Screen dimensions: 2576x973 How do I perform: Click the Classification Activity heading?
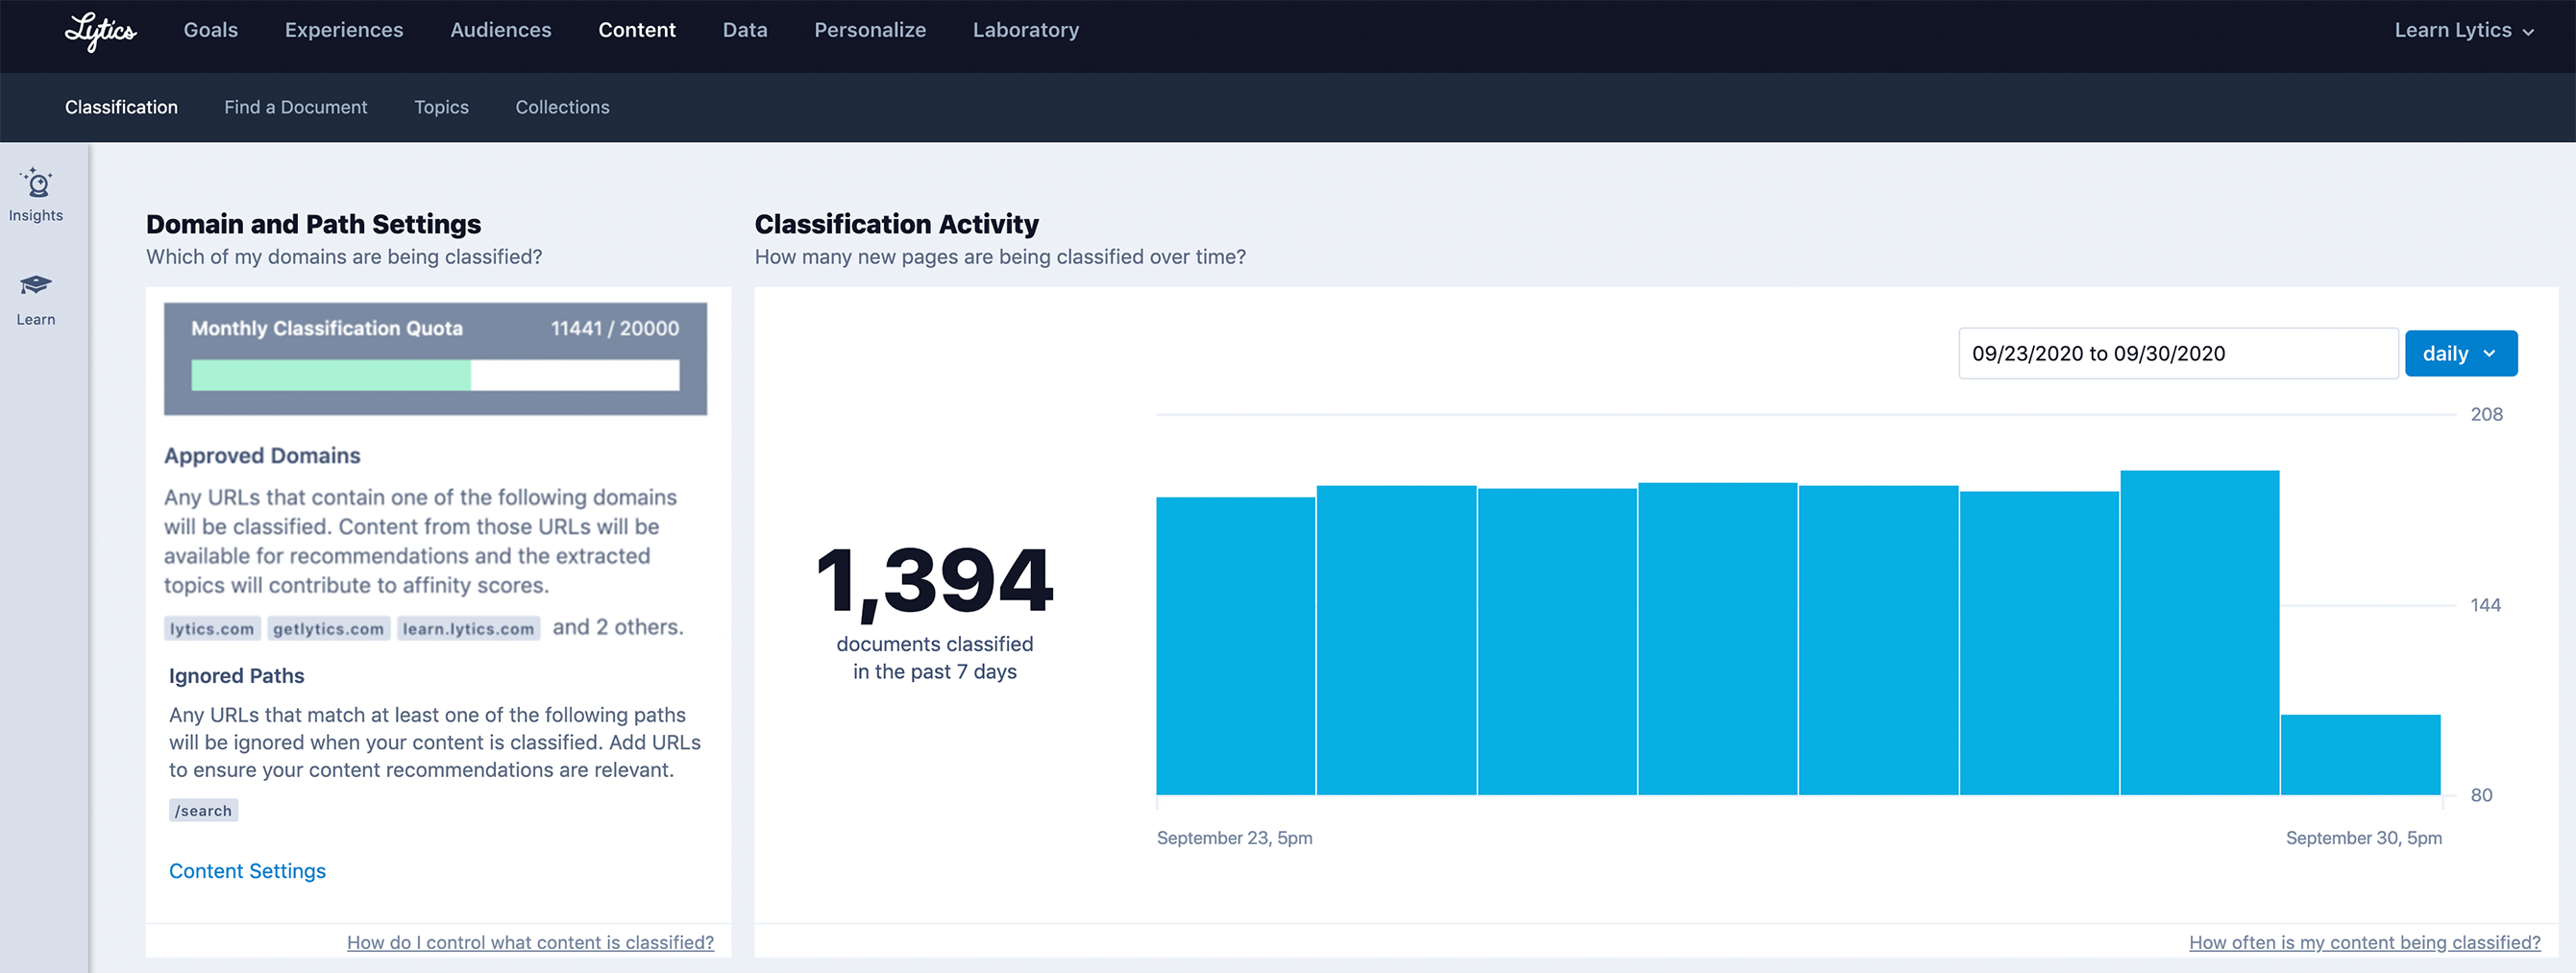pos(896,224)
